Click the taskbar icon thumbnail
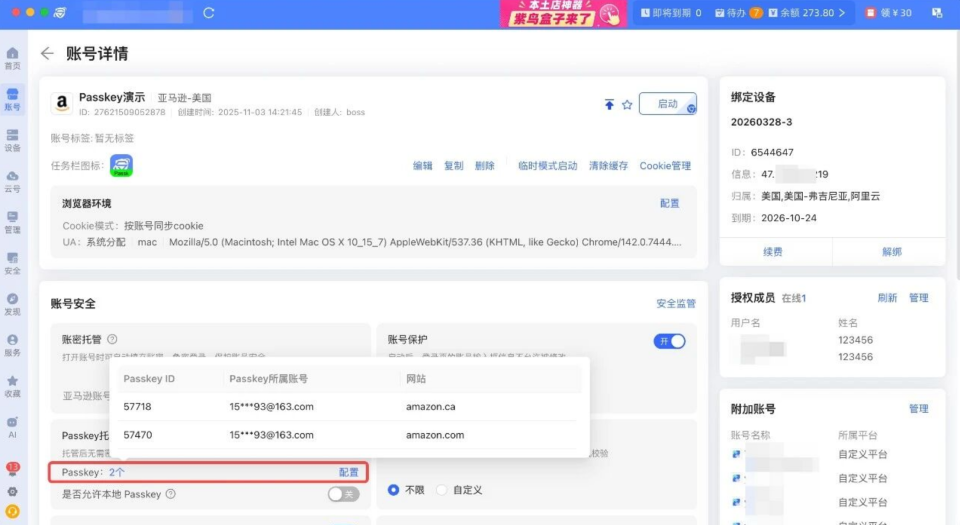Screen dimensions: 960x525 coord(121,165)
